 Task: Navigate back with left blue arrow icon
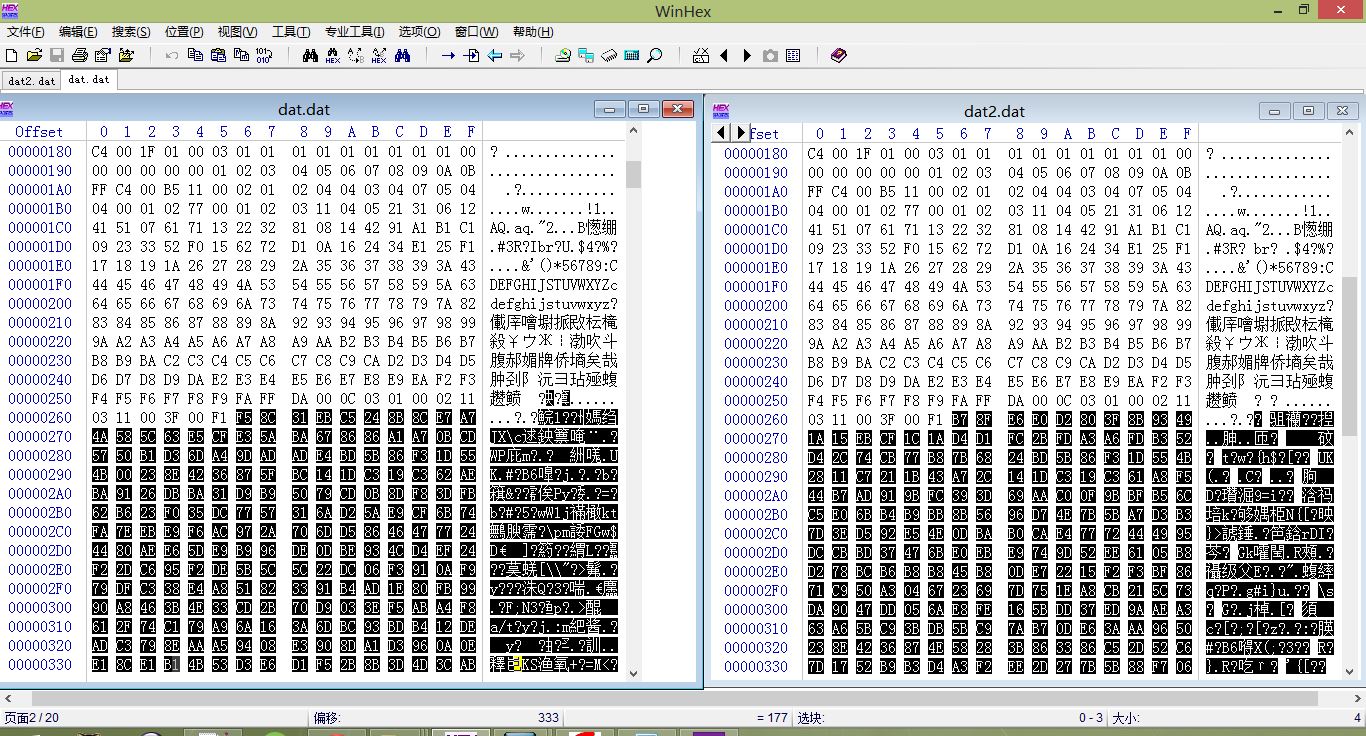pyautogui.click(x=494, y=55)
